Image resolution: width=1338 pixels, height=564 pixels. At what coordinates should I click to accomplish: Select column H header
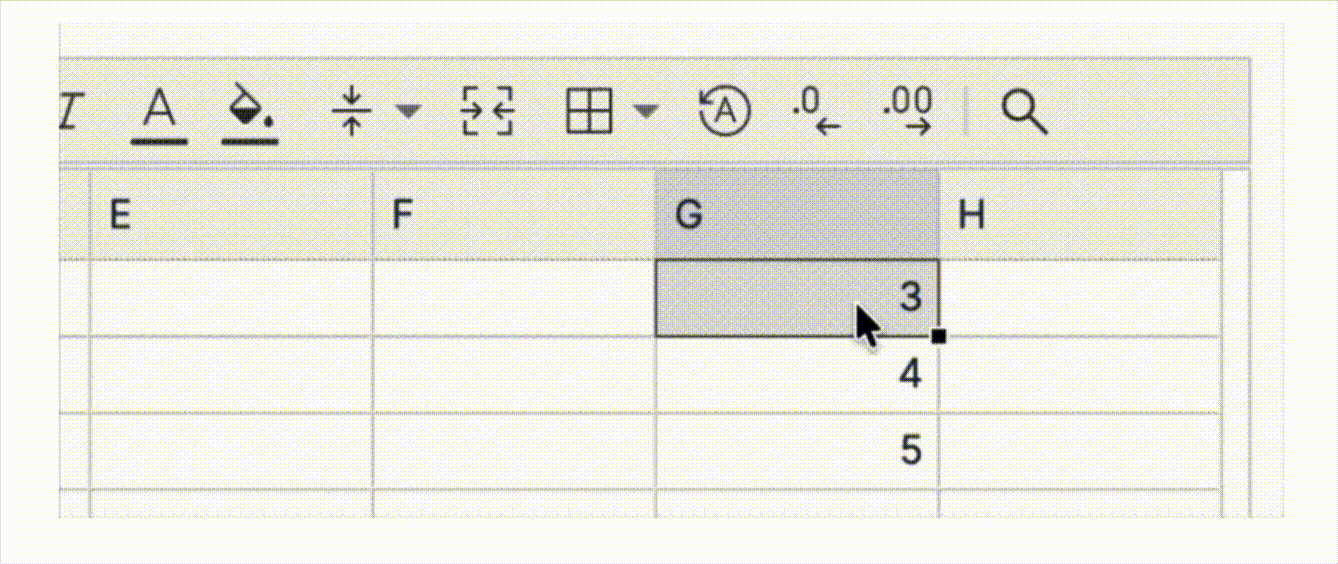[x=1079, y=216]
